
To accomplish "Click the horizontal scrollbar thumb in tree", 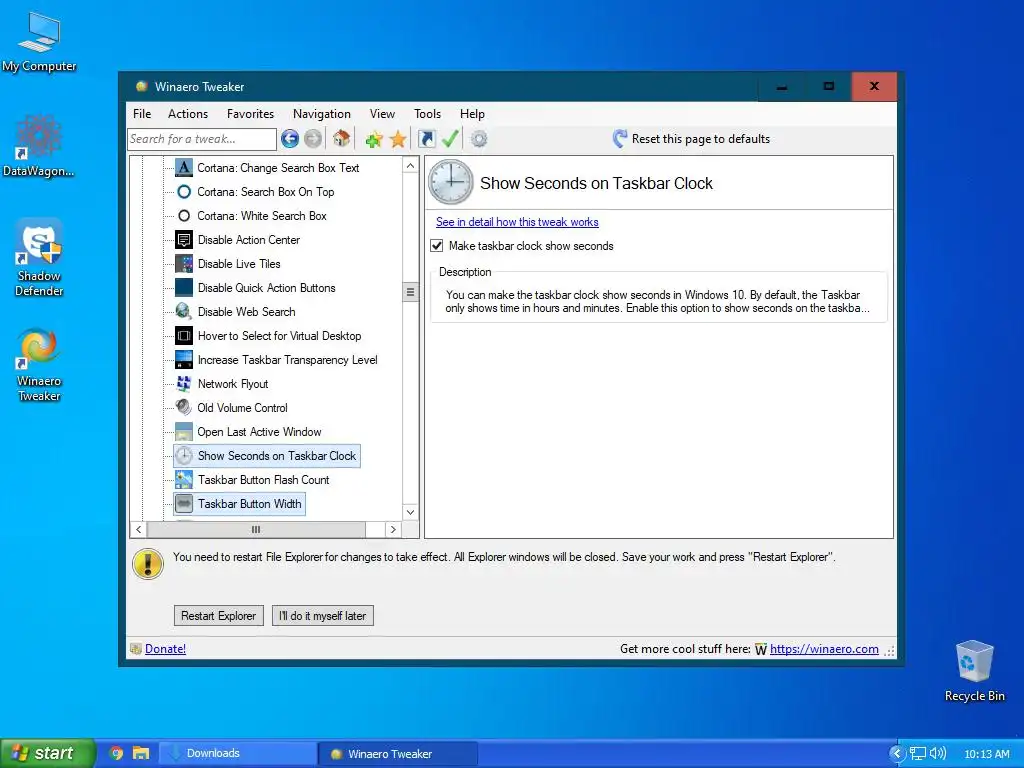I will [256, 529].
